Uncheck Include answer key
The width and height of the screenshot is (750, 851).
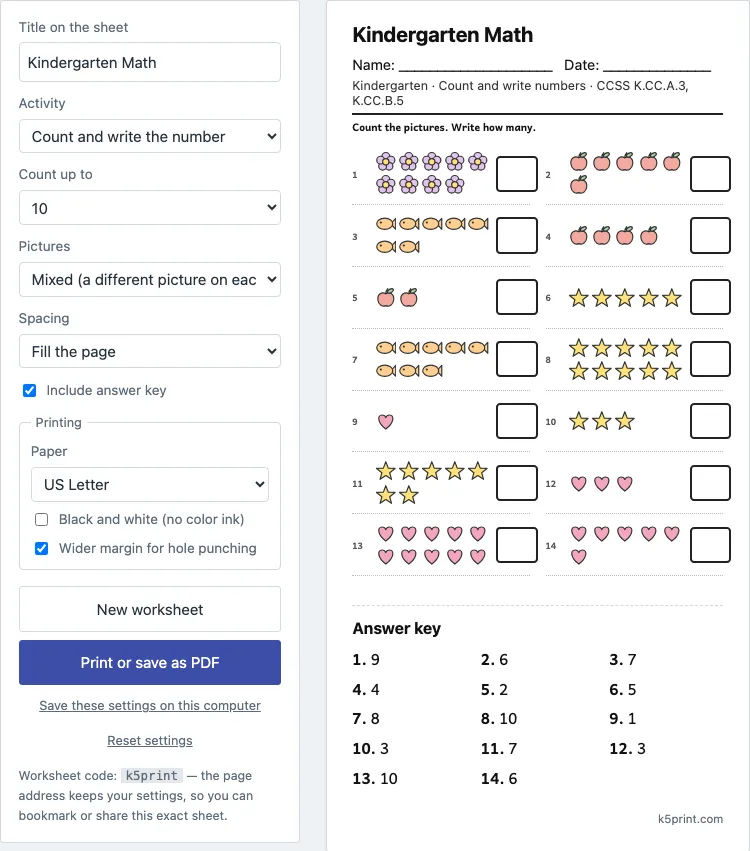pos(29,390)
